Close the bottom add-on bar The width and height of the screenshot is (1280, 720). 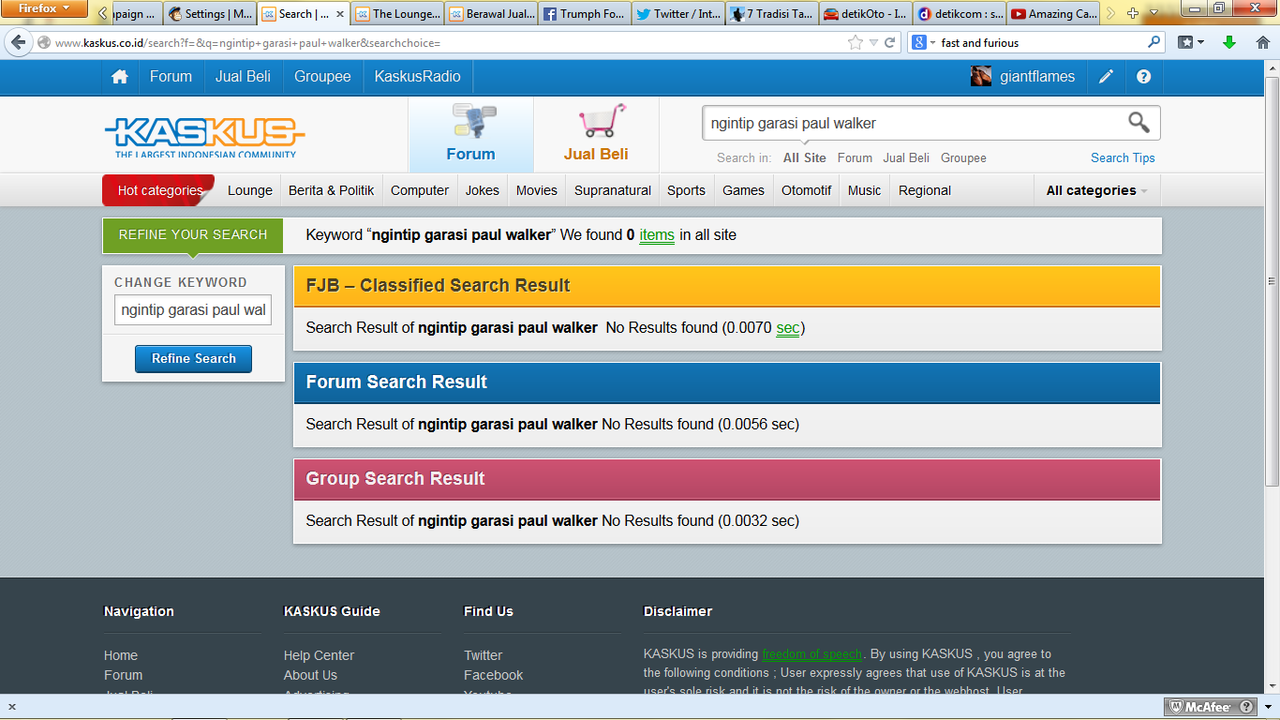pos(12,707)
